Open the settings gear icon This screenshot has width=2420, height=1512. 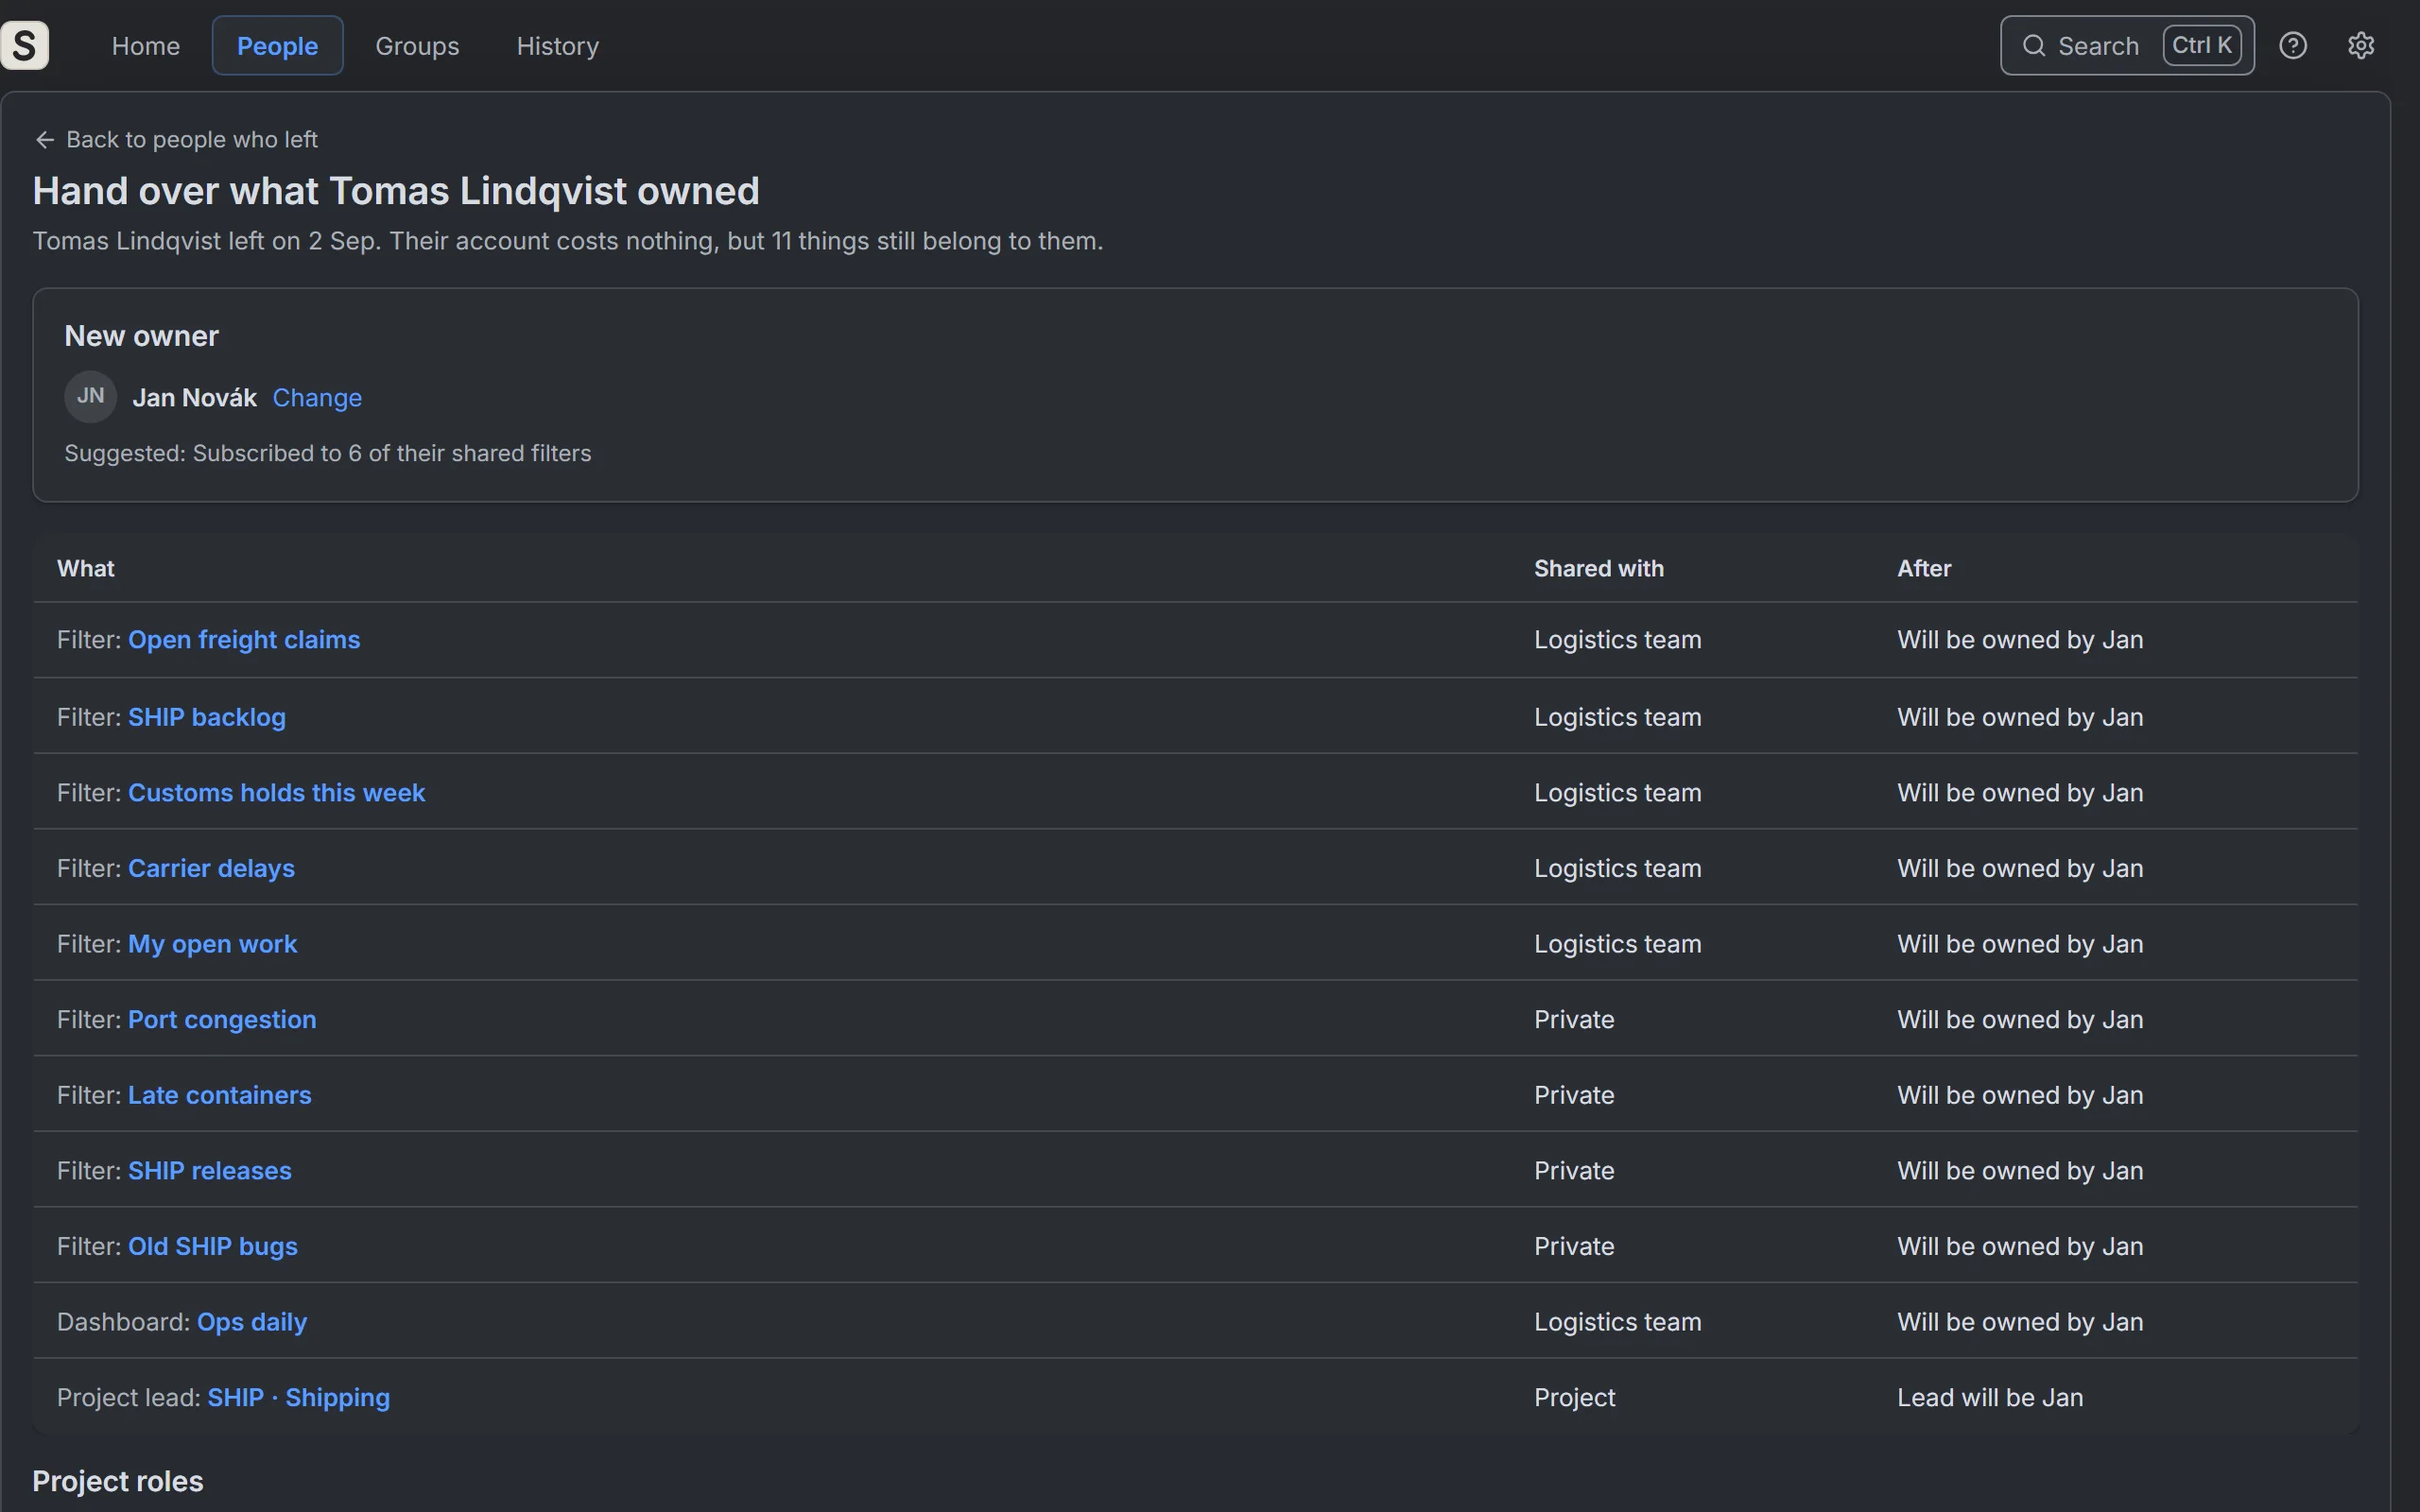click(2361, 45)
